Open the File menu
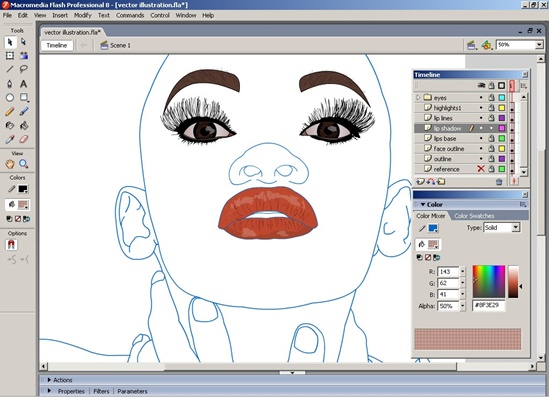This screenshot has width=549, height=397. coord(7,15)
